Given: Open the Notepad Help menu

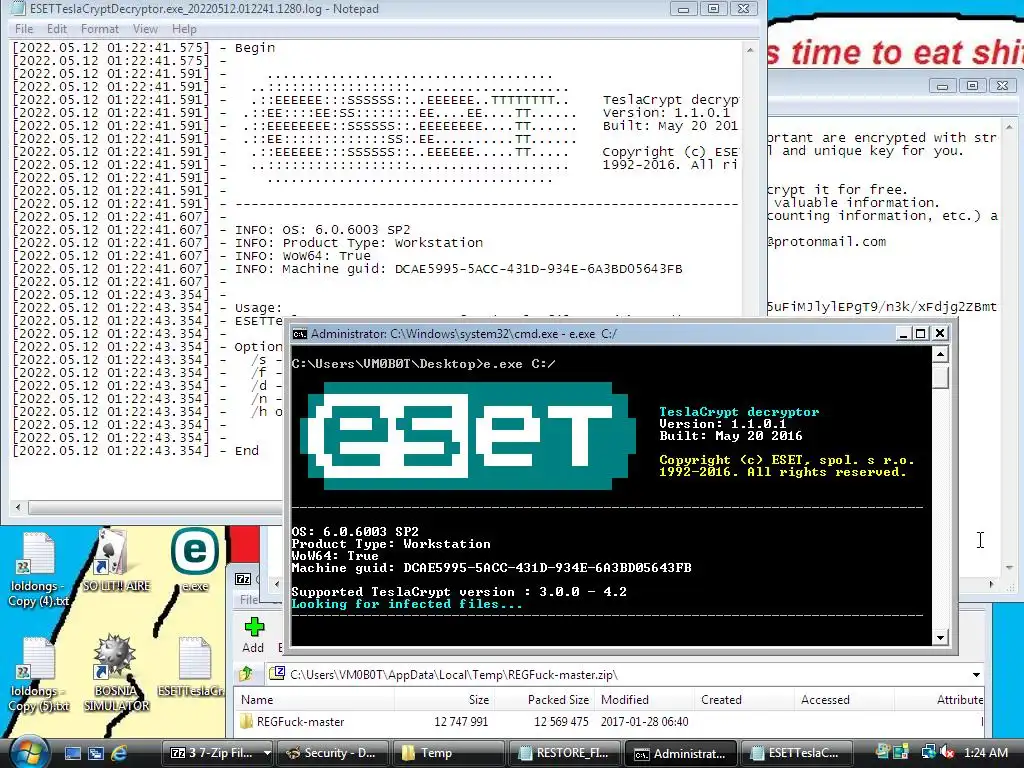Looking at the screenshot, I should click(184, 29).
